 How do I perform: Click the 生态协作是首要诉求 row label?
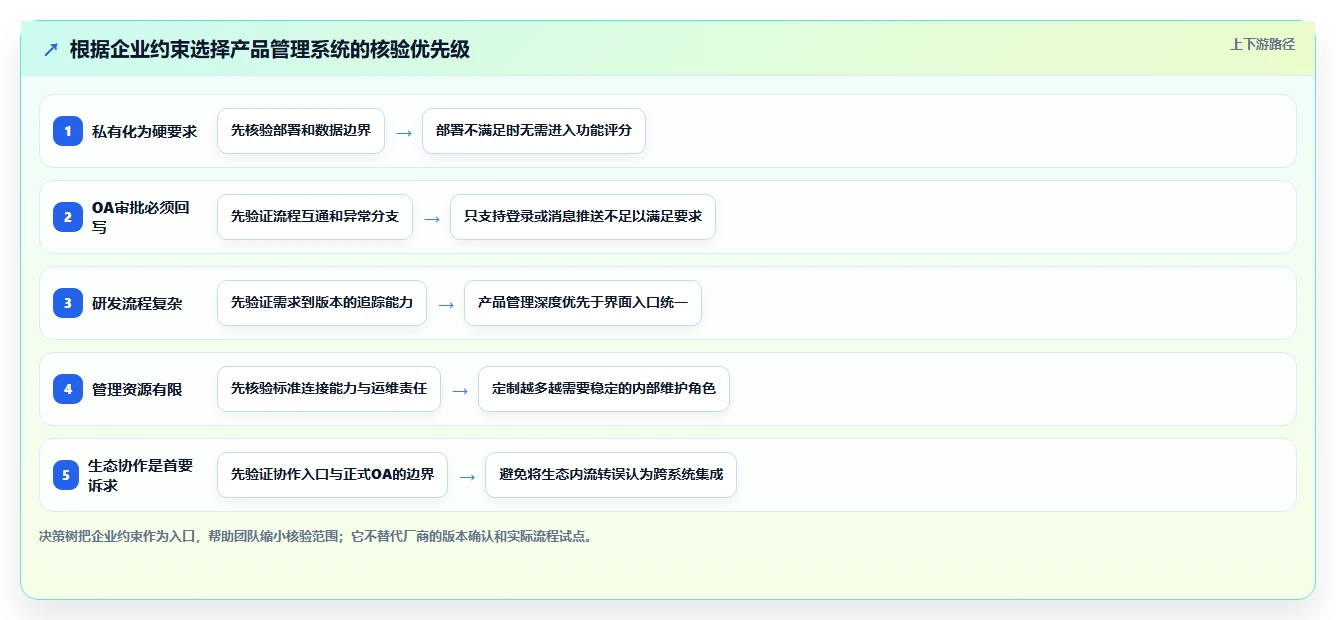coord(141,475)
